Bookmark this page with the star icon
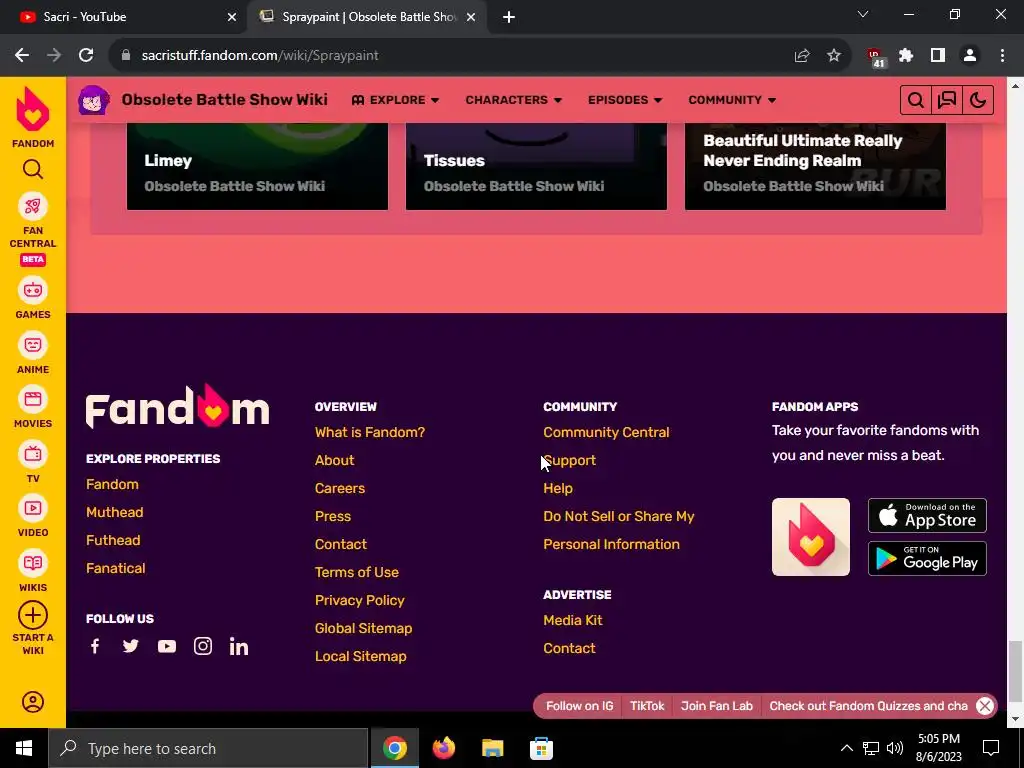 pyautogui.click(x=833, y=56)
